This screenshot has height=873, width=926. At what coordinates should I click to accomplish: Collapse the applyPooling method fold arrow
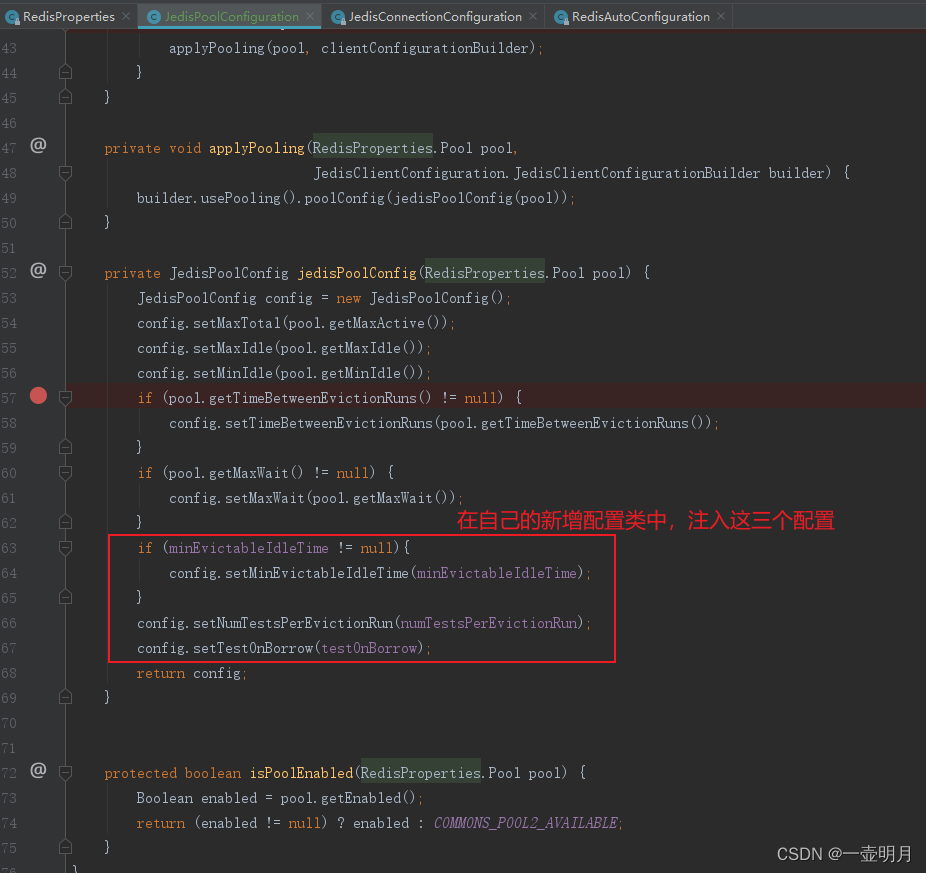(x=65, y=170)
